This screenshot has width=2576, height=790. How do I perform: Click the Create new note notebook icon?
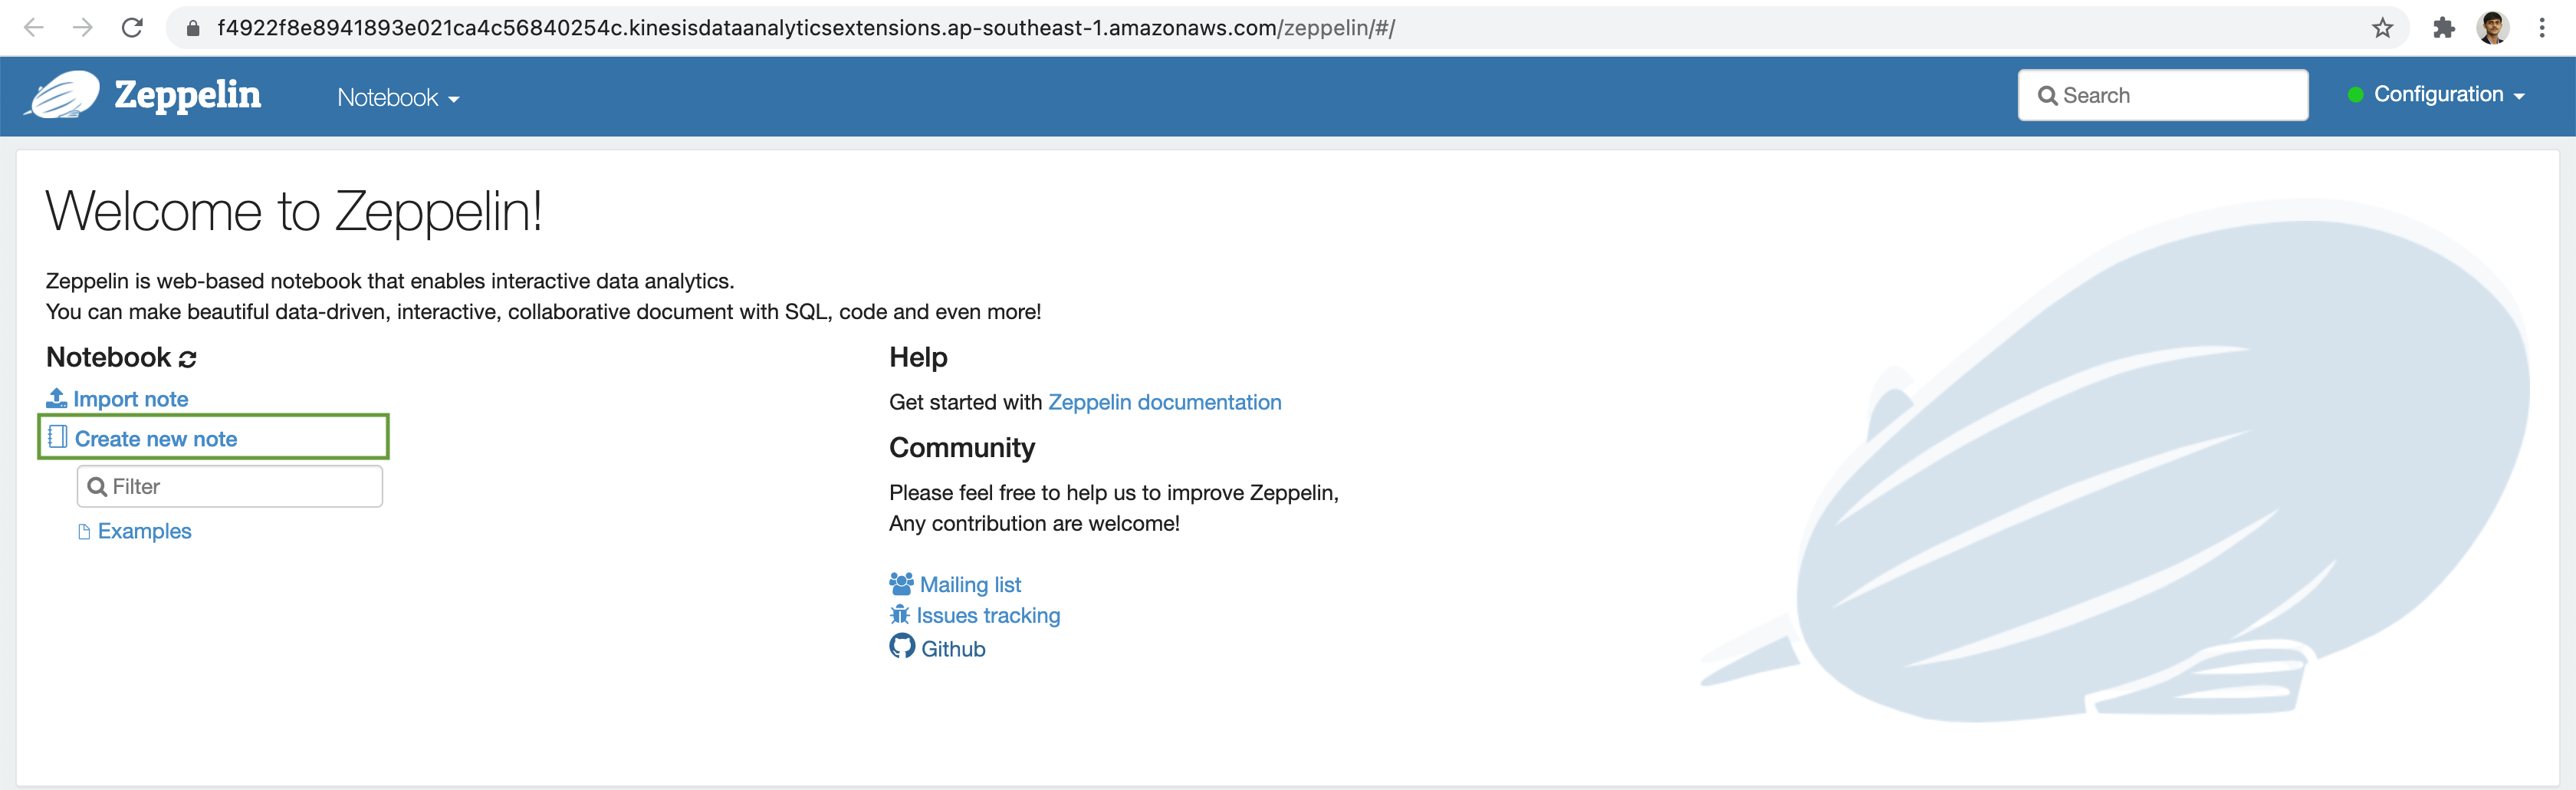pos(58,437)
